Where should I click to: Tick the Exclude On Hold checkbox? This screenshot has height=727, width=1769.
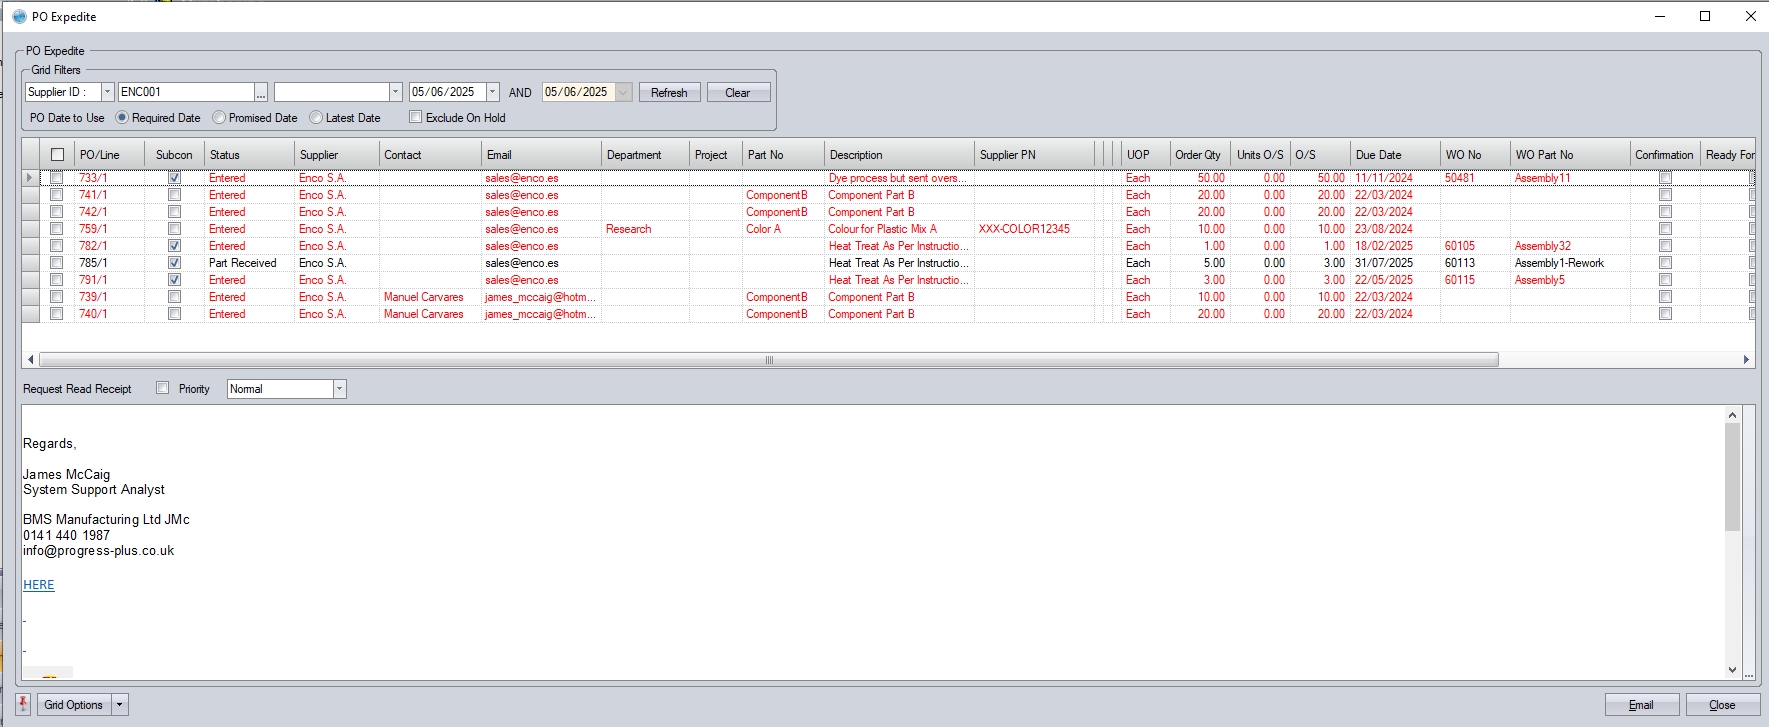click(416, 118)
